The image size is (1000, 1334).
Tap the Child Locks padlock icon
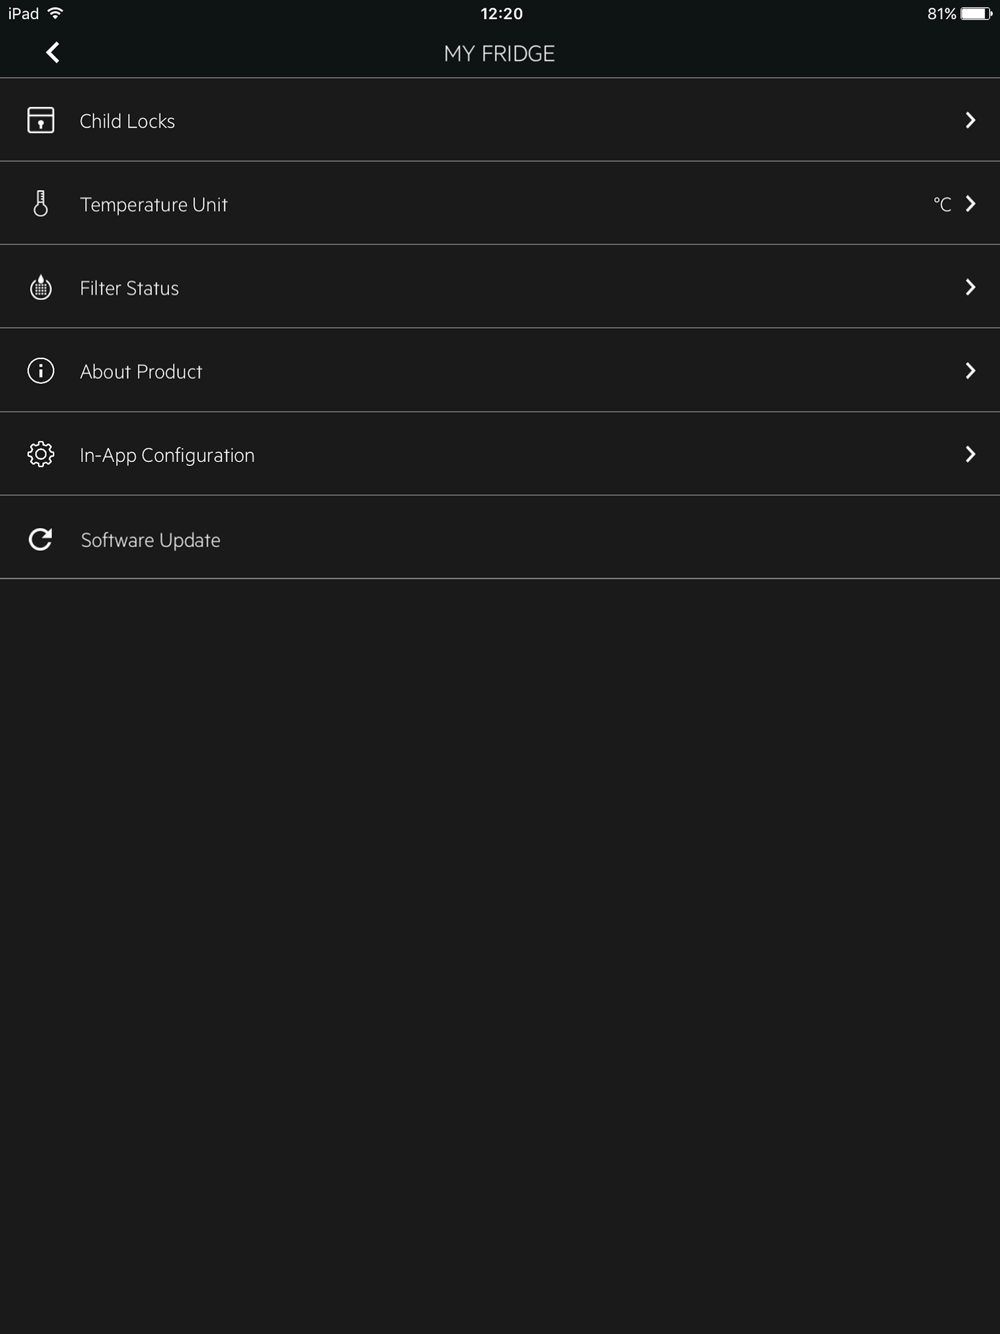(x=41, y=120)
